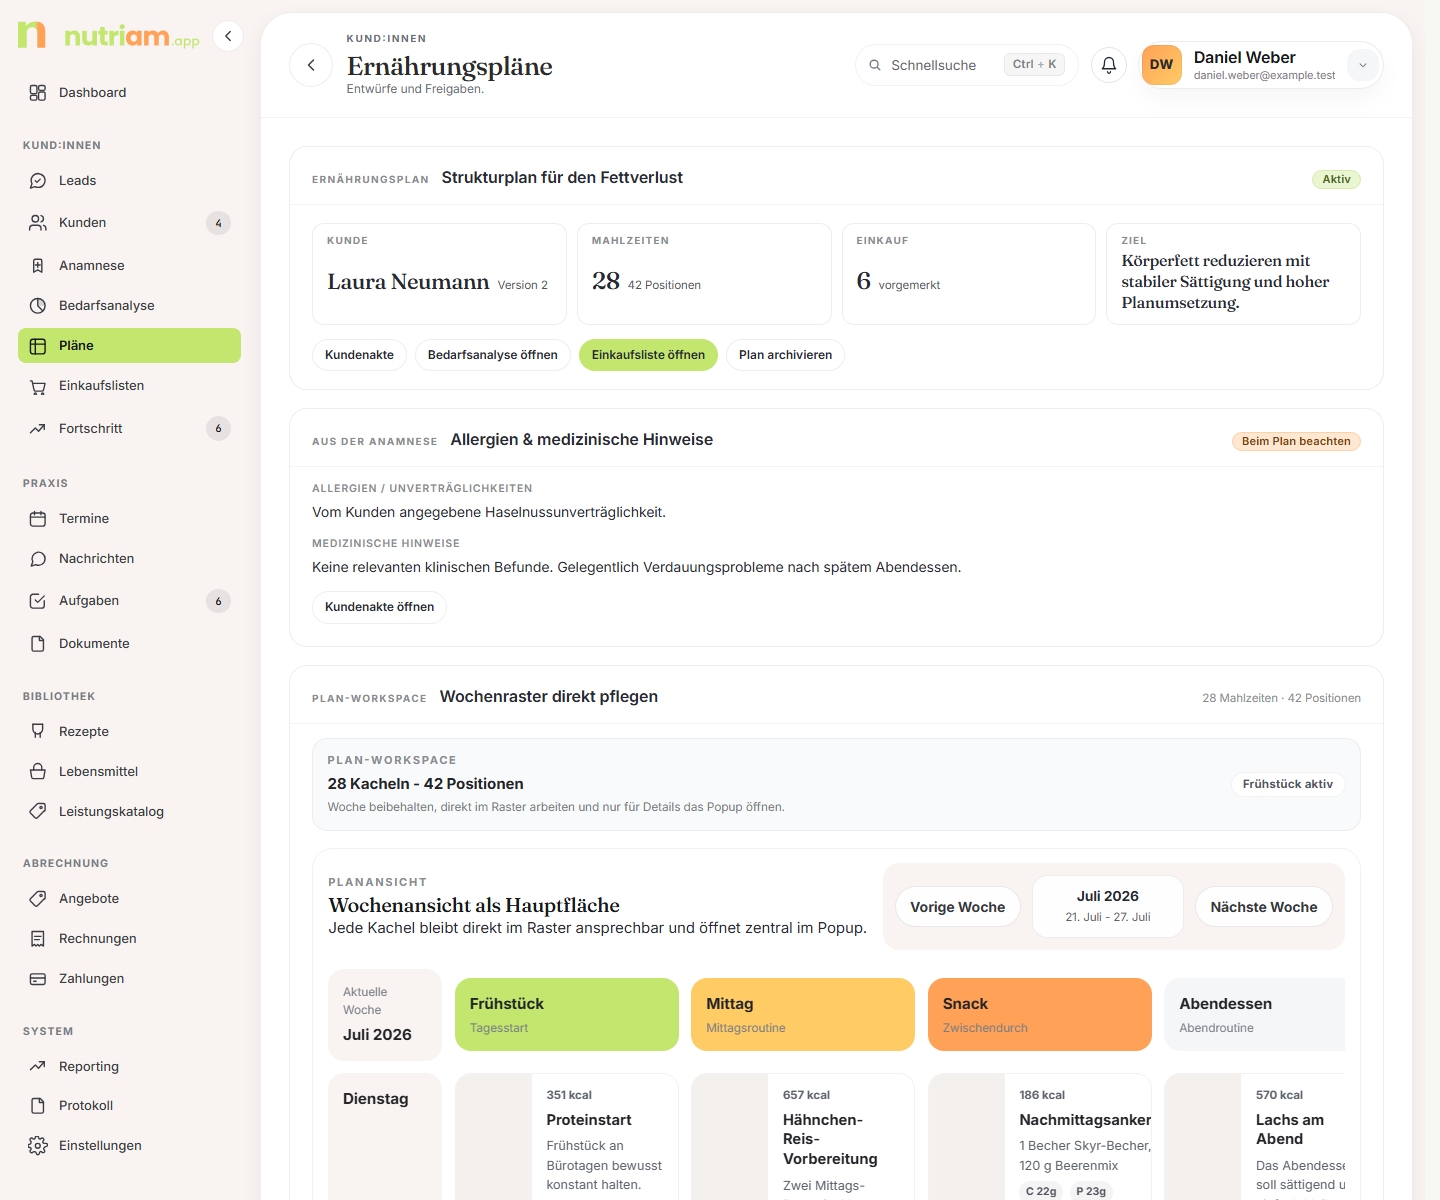Viewport: 1440px width, 1200px height.
Task: Open the Juli 2026 week picker
Action: pyautogui.click(x=1108, y=907)
